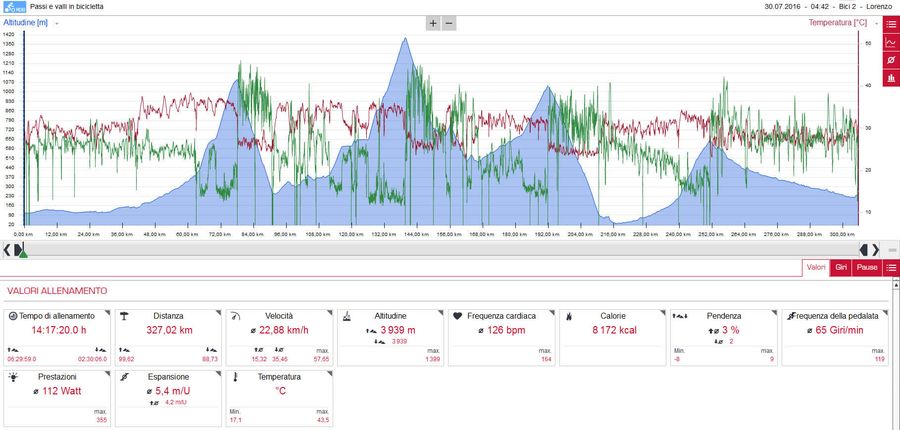Zoom in chart with the plus button
This screenshot has height=430, width=900.
[433, 24]
